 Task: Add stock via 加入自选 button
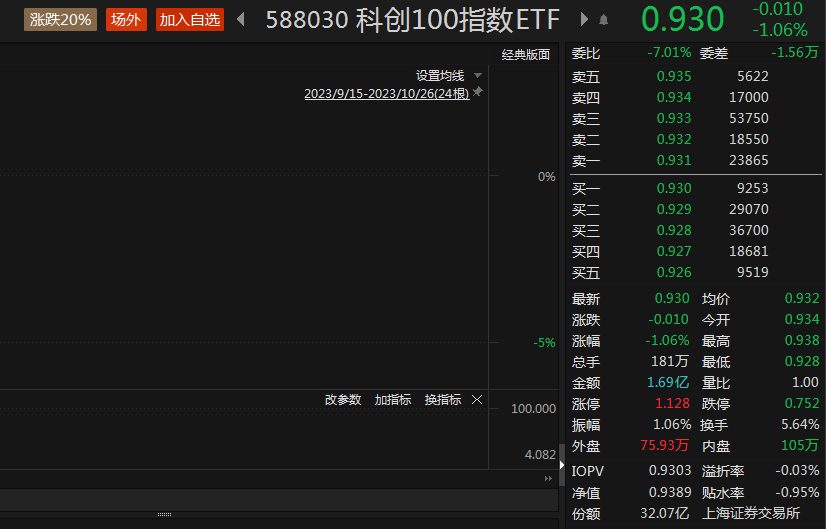pyautogui.click(x=190, y=19)
